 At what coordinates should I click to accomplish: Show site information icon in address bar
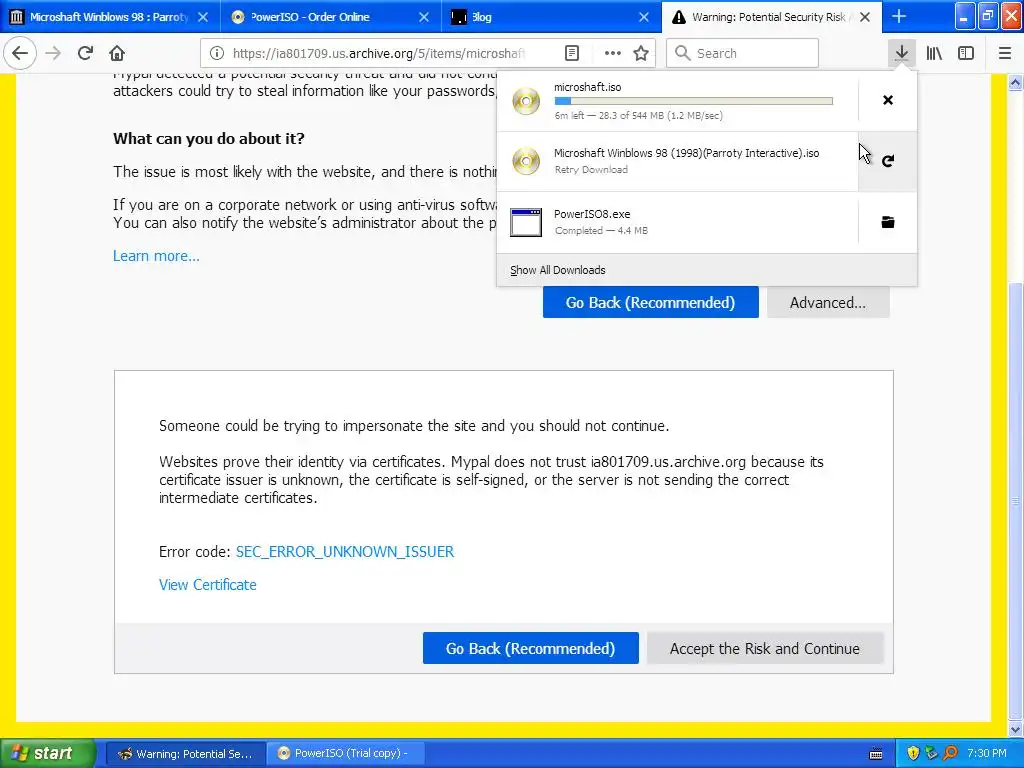click(217, 54)
